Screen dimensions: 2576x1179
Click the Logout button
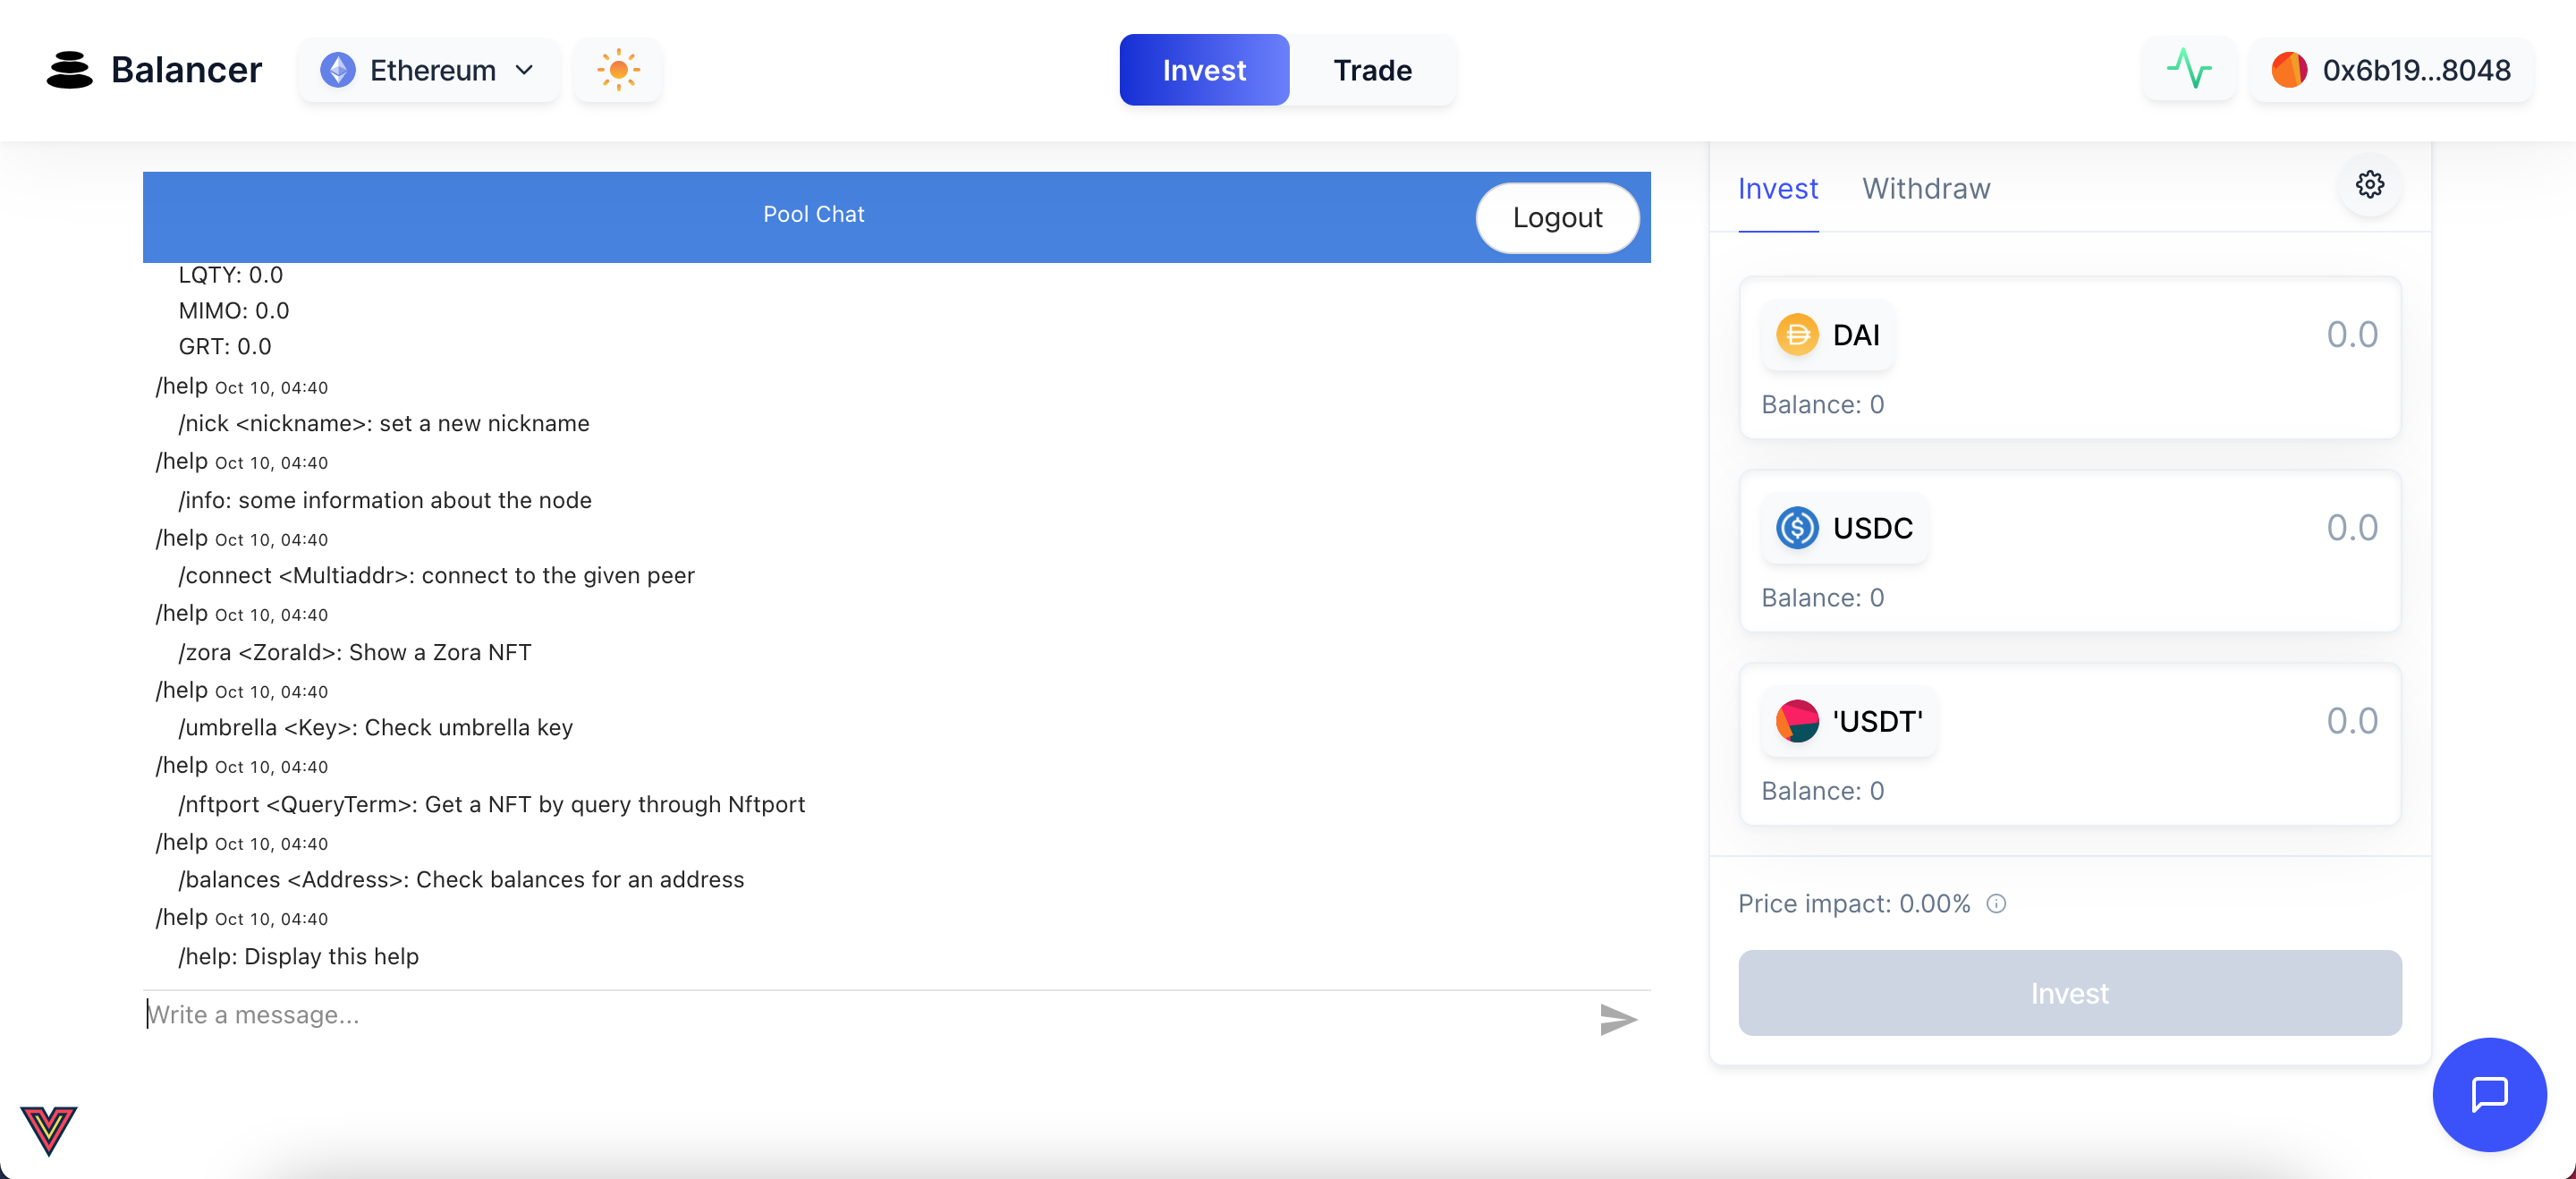1557,217
